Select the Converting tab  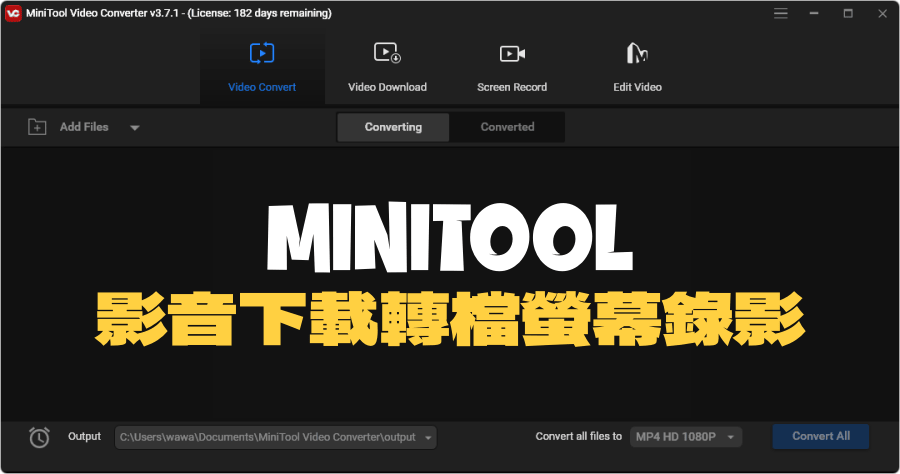click(393, 127)
